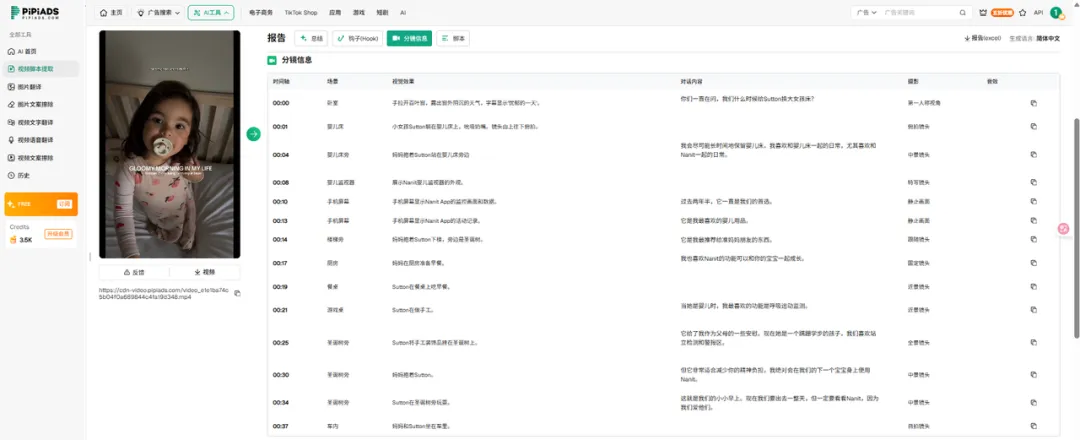
Task: Click the search magnifier icon
Action: pos(963,12)
